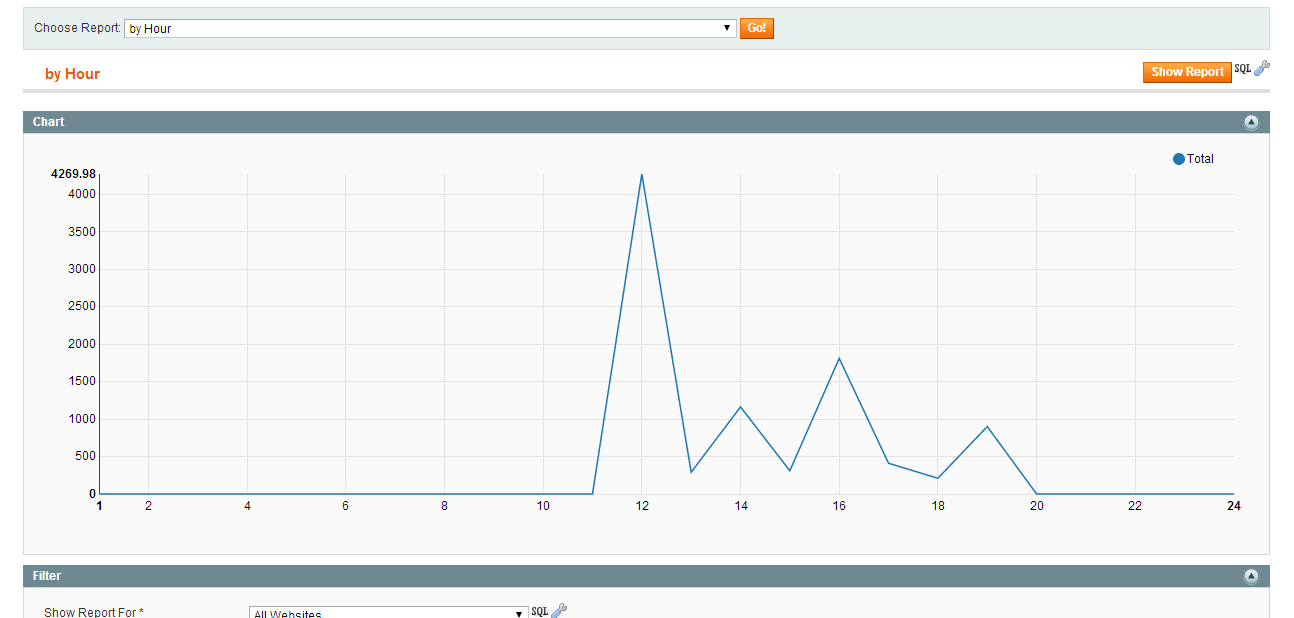Click the Total legend text
Image resolution: width=1294 pixels, height=618 pixels.
[x=1200, y=159]
